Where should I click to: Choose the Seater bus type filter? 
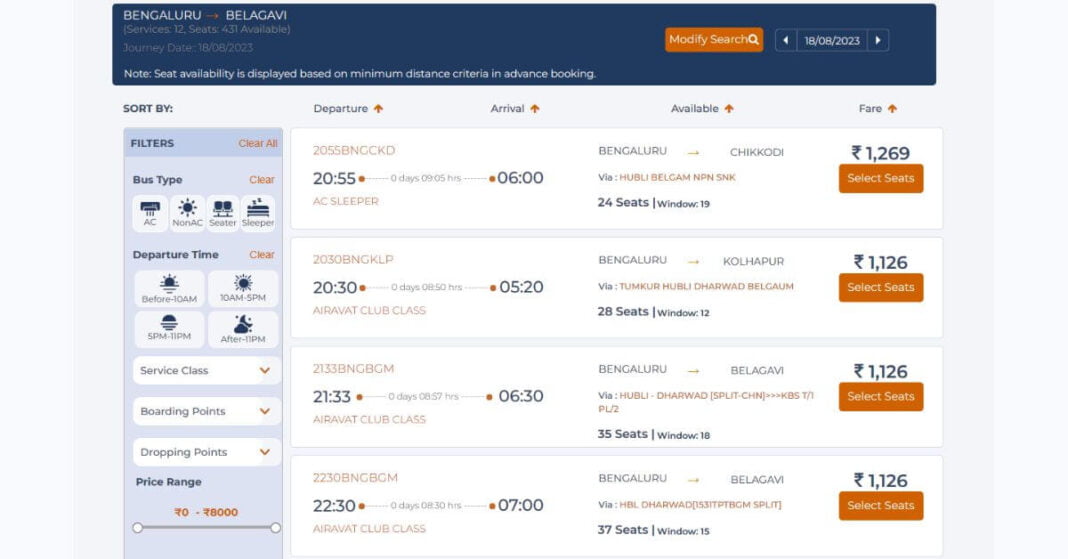[x=222, y=212]
